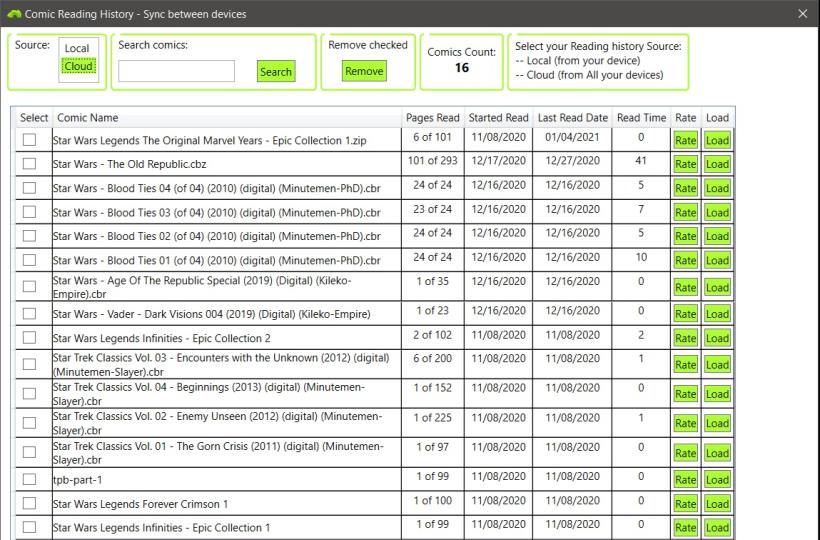Tick Star Trek Classics Vol. 02 checkbox
This screenshot has width=820, height=540.
29,423
